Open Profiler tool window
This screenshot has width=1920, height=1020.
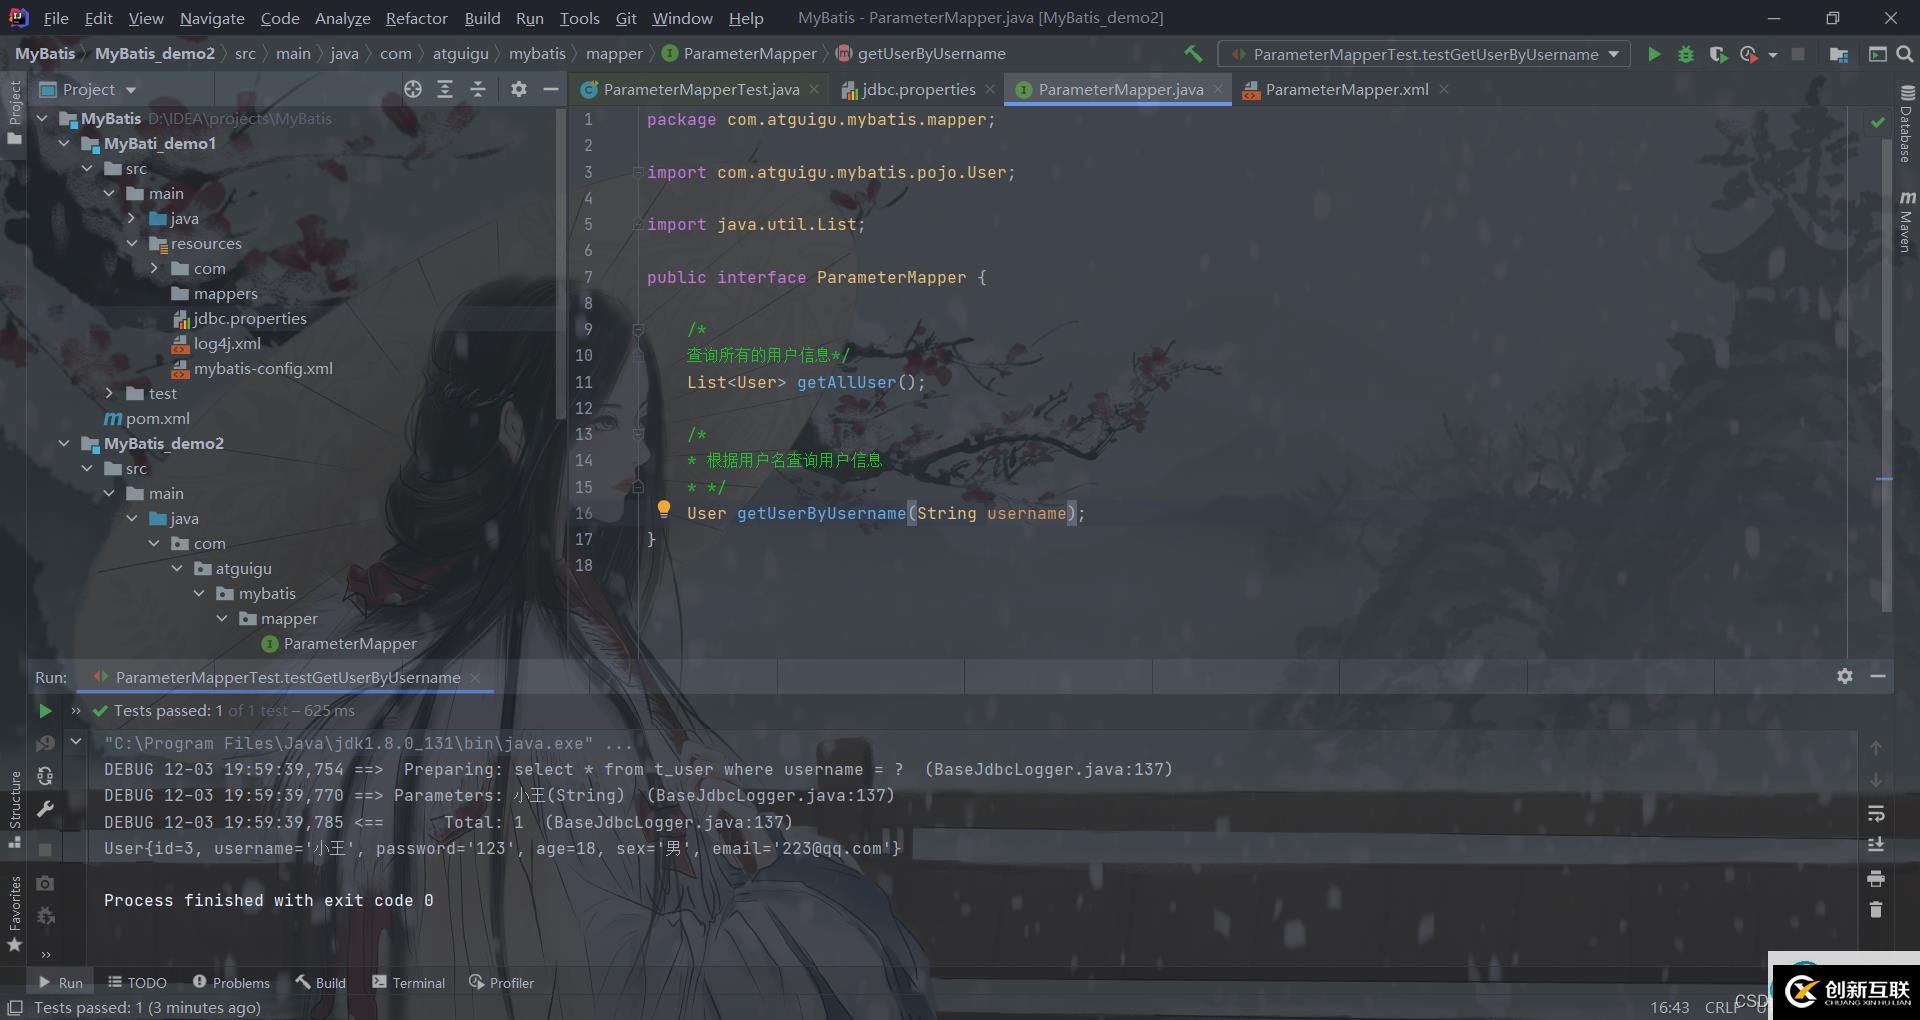pyautogui.click(x=501, y=983)
